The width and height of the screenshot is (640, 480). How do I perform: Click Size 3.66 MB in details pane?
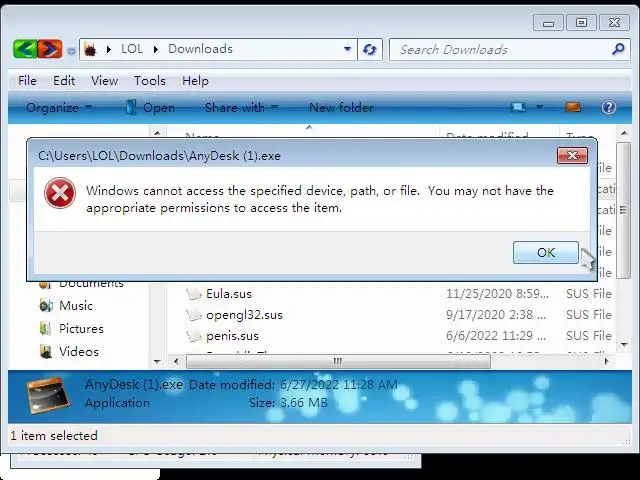click(288, 403)
